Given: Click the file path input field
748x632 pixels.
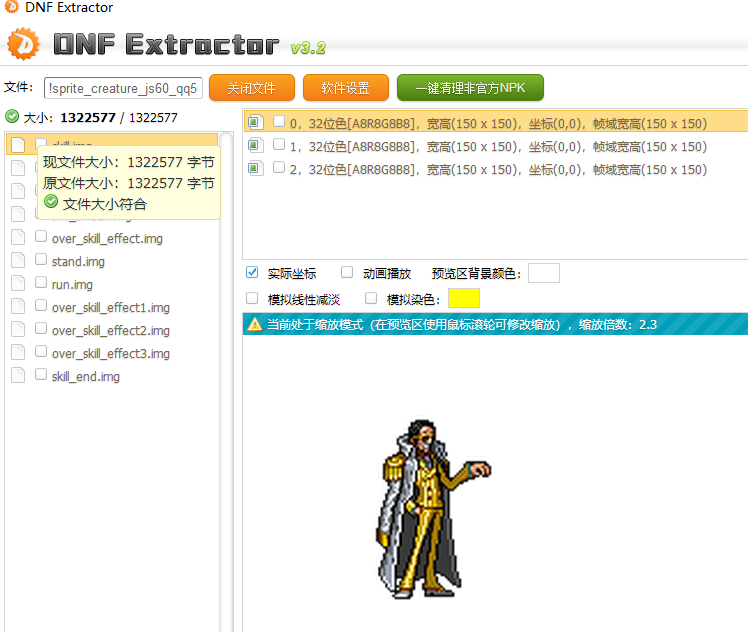Looking at the screenshot, I should (123, 88).
